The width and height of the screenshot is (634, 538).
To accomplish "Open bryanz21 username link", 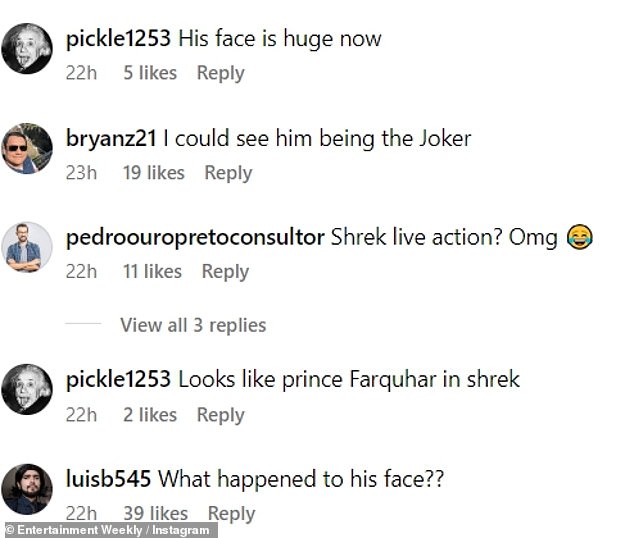I will [x=111, y=139].
